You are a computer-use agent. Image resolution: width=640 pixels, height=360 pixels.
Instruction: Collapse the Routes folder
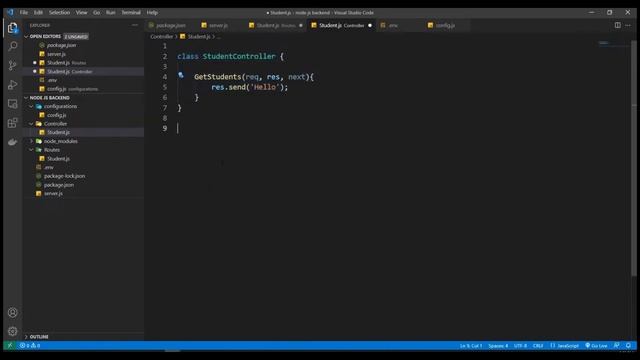[x=31, y=150]
